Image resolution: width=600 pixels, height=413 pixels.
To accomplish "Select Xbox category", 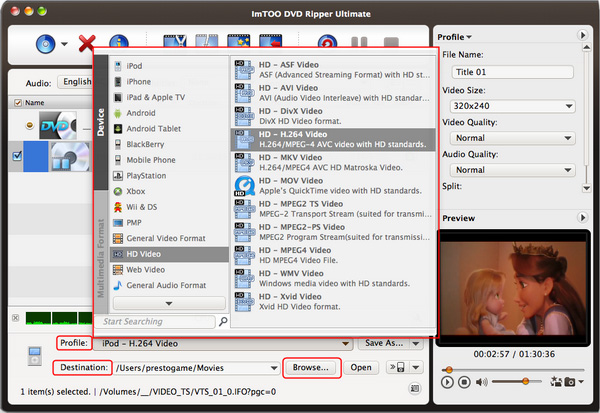I will 169,191.
